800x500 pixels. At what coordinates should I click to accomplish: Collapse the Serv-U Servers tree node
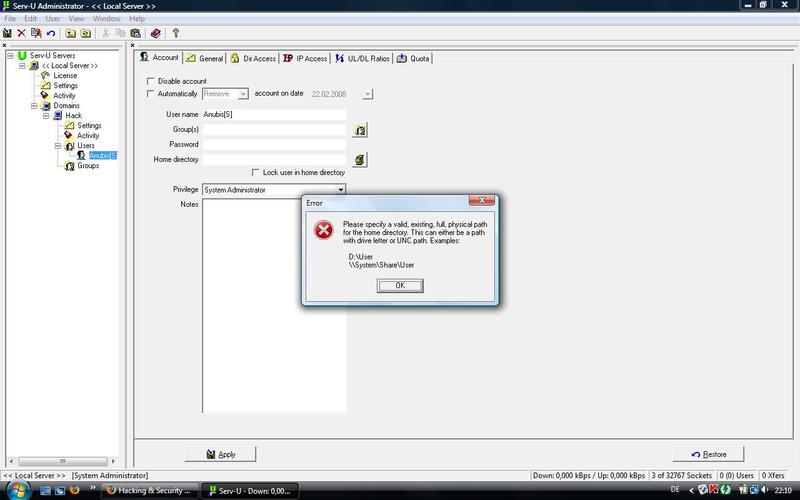[10, 55]
